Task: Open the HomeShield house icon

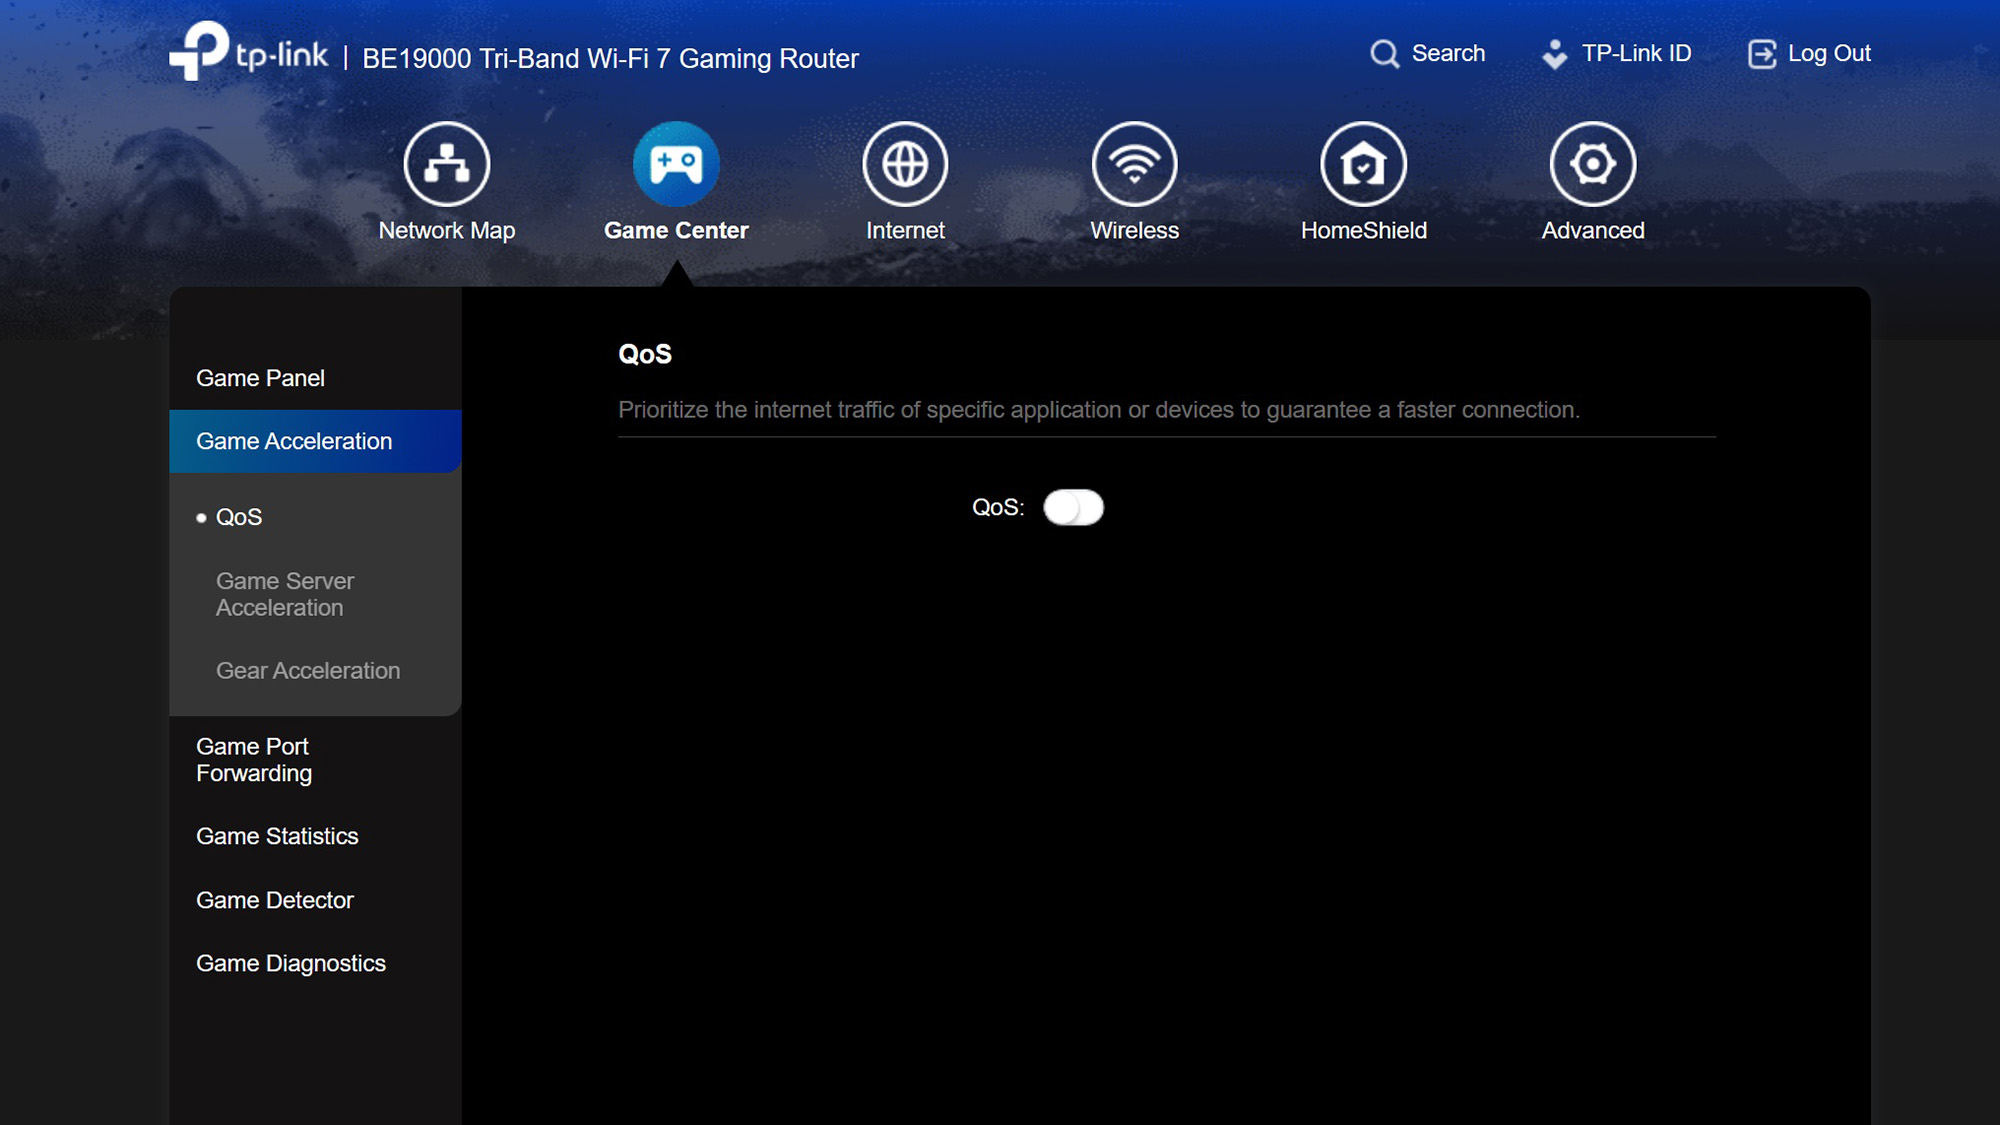Action: pyautogui.click(x=1363, y=164)
